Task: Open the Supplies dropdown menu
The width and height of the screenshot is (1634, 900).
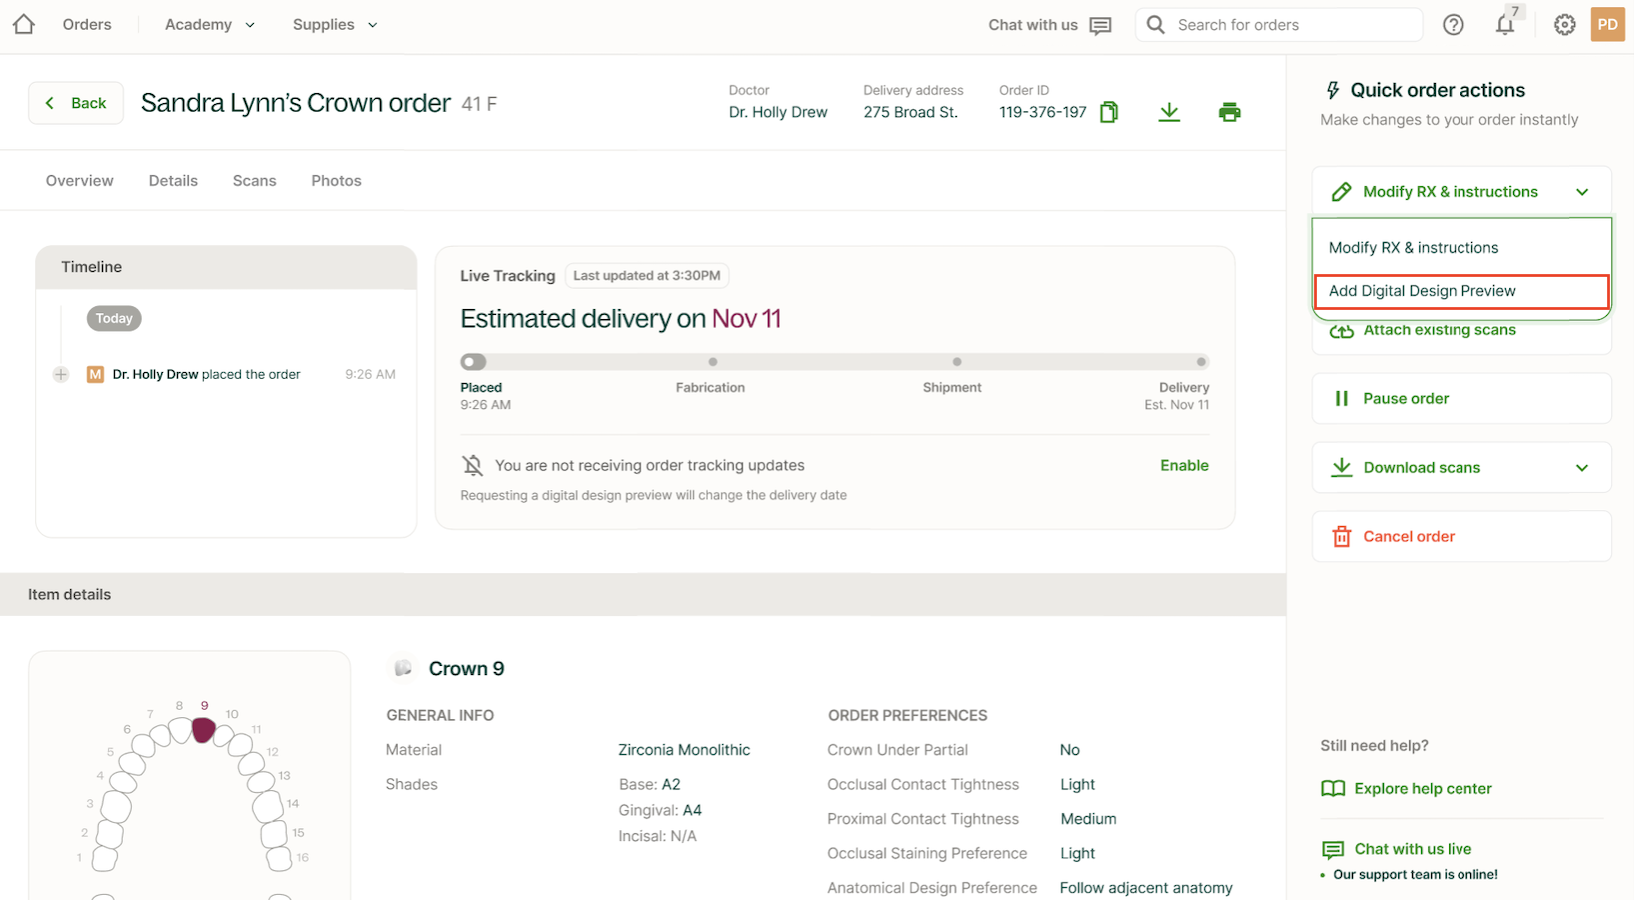Action: 334,25
